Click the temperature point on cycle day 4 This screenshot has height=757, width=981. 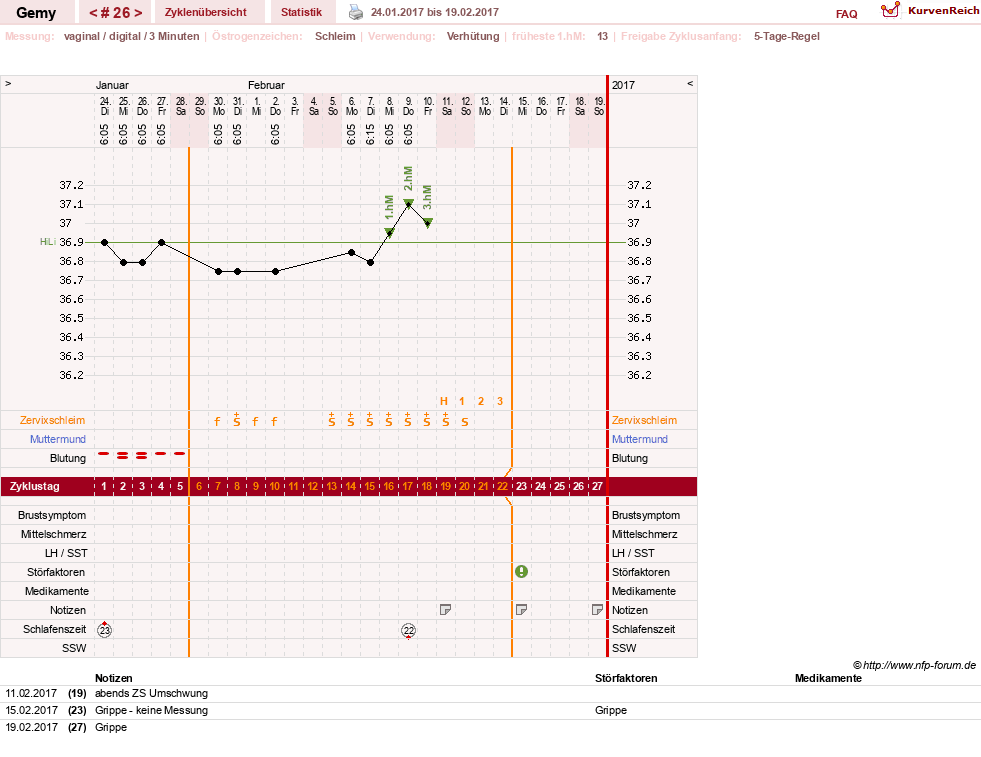point(161,242)
